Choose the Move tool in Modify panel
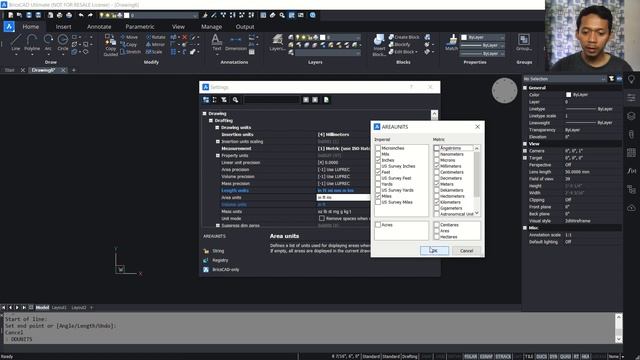Image resolution: width=640 pixels, height=360 pixels. click(x=129, y=37)
